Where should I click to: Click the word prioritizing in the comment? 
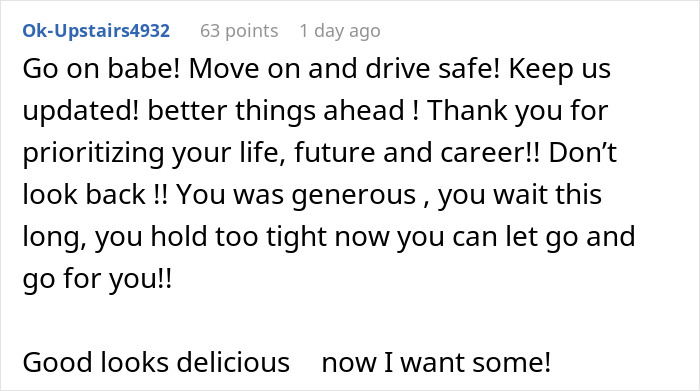click(93, 152)
